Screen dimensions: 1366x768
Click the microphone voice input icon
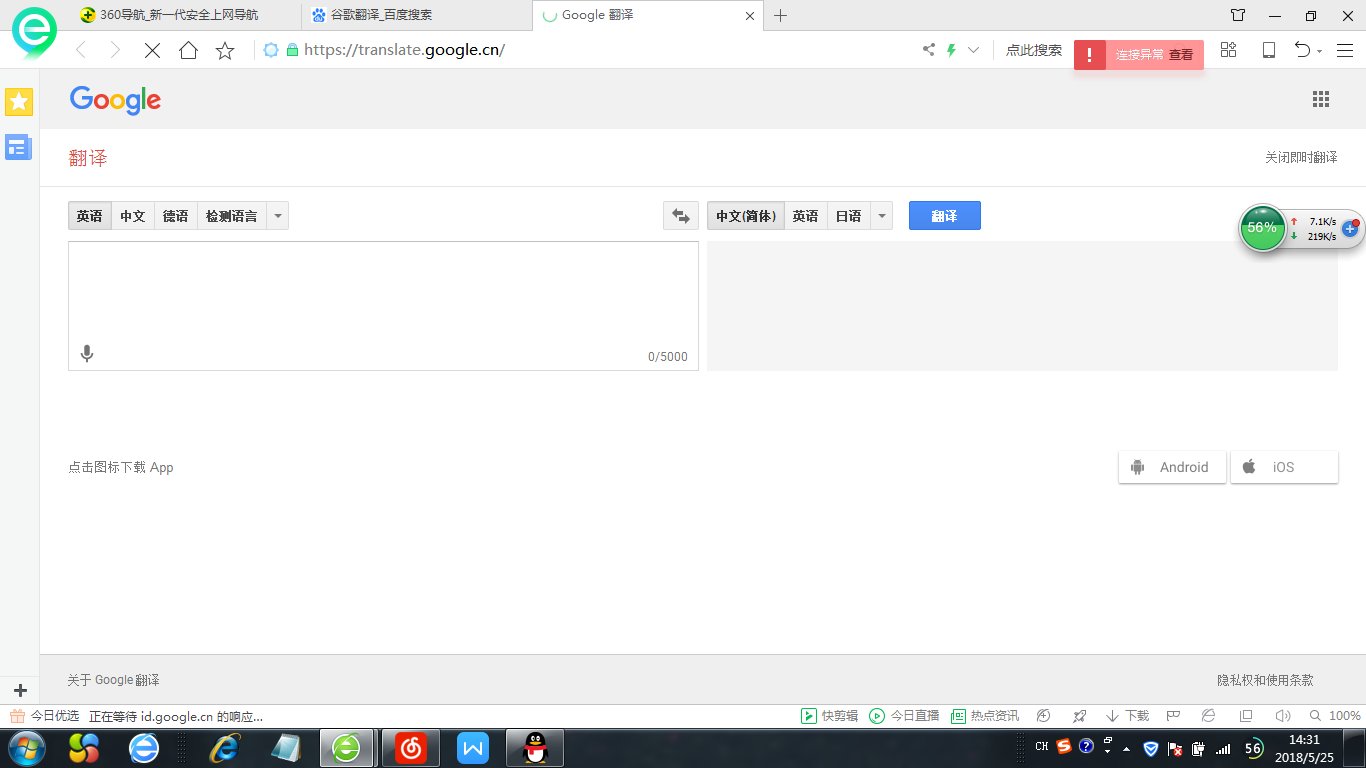pos(87,353)
